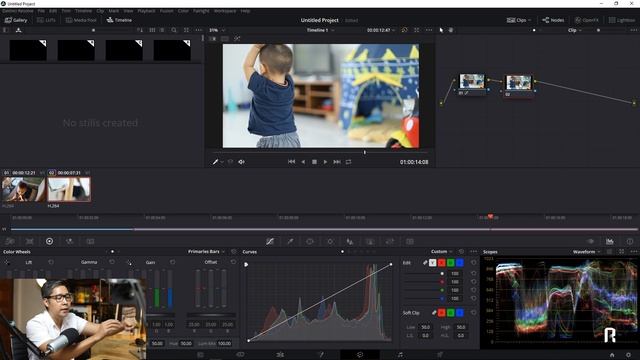Open the viewer timecode display dropdown
Image resolution: width=640 pixels, height=360 pixels.
click(381, 30)
